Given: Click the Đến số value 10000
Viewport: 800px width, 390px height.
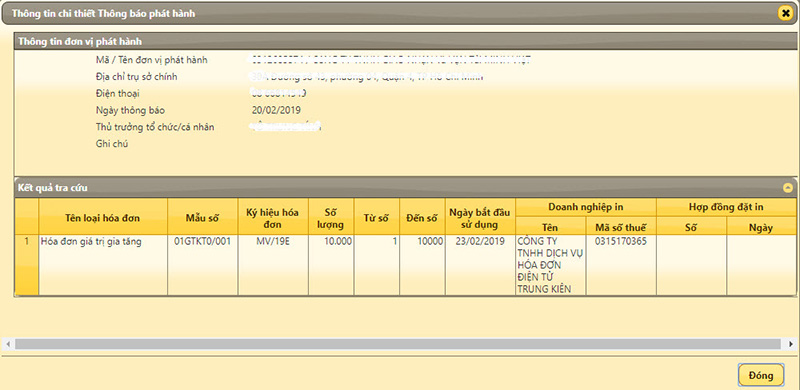Looking at the screenshot, I should pos(422,265).
